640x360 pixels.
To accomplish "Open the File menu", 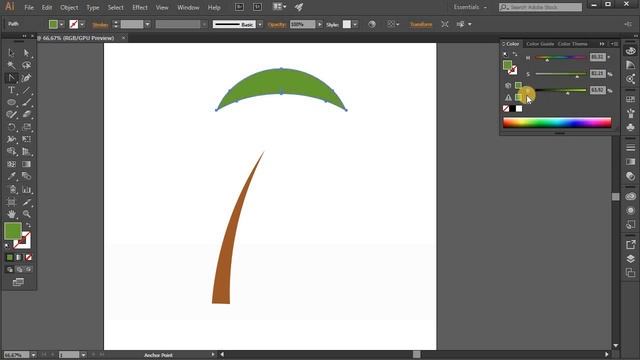I will pyautogui.click(x=29, y=7).
